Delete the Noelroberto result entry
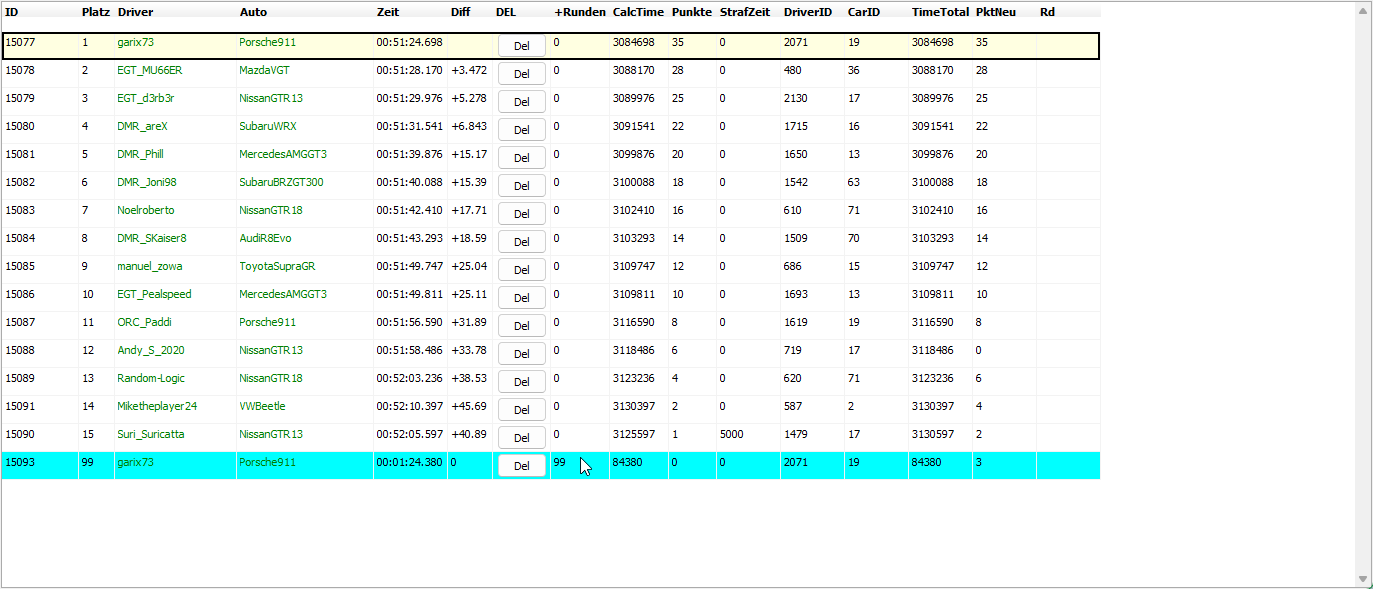 521,214
